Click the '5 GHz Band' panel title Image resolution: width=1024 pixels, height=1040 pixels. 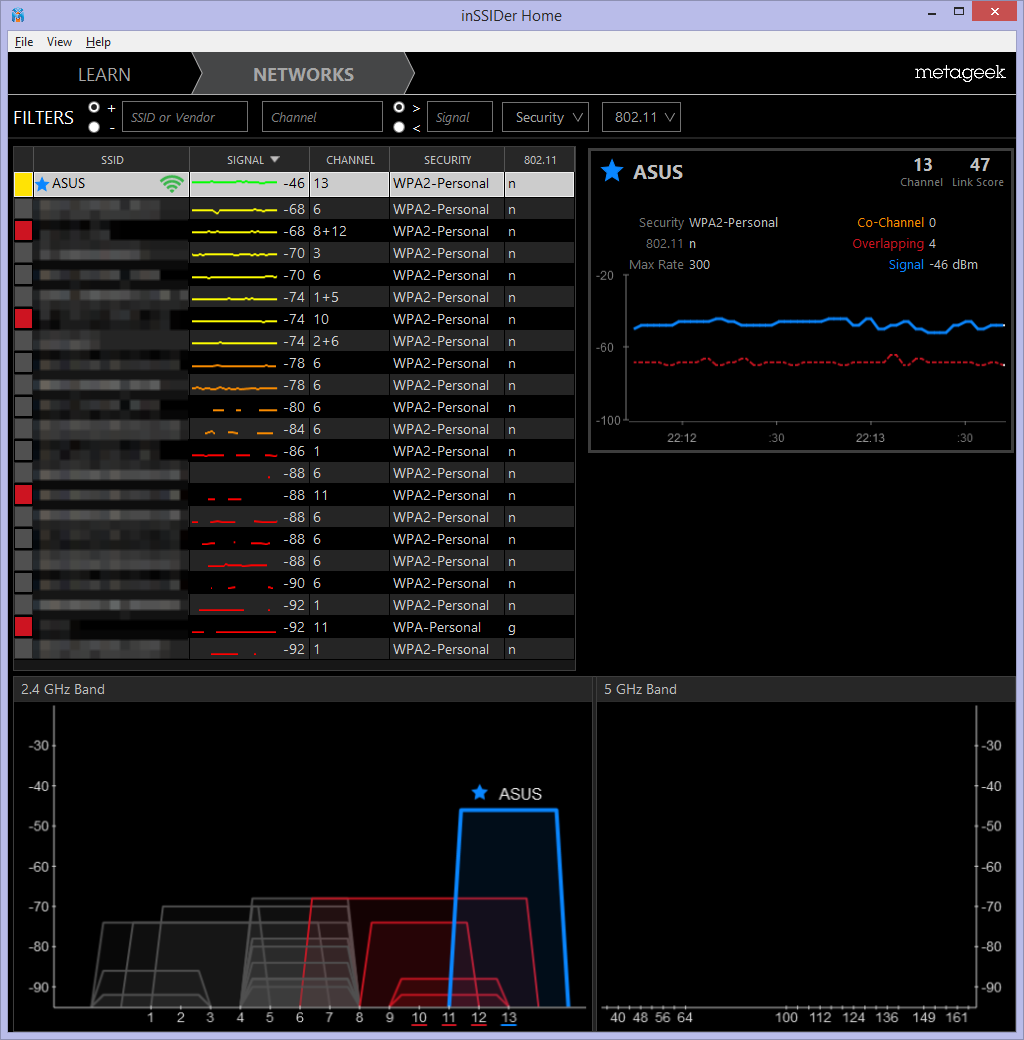click(640, 689)
